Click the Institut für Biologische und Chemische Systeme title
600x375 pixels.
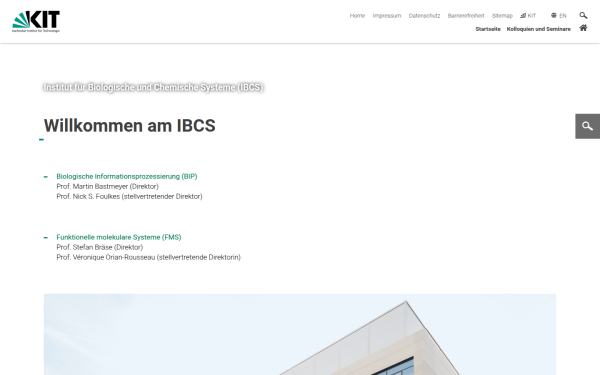pyautogui.click(x=153, y=87)
